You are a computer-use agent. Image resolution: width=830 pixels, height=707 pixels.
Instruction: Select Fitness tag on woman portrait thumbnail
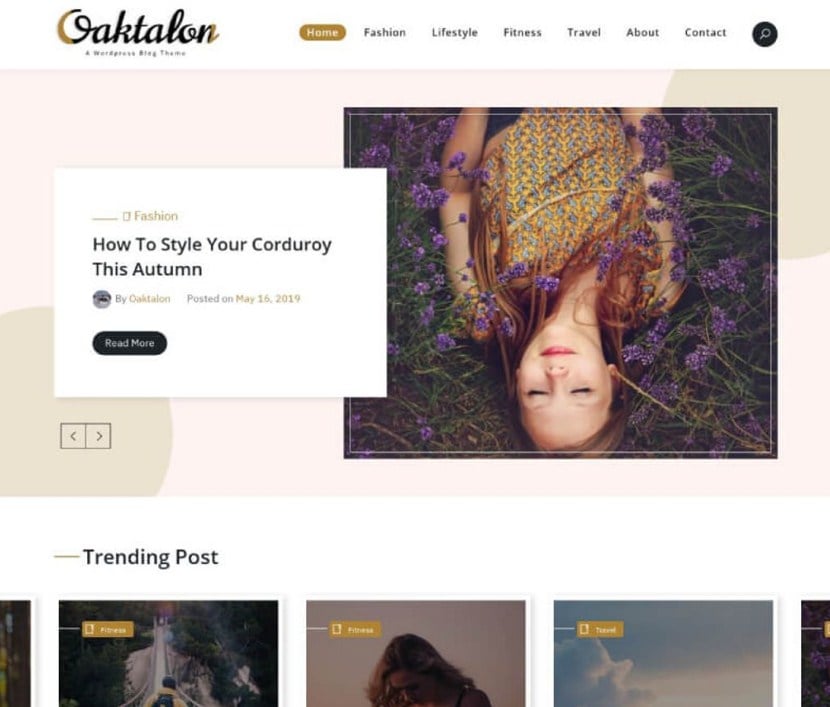tap(355, 629)
